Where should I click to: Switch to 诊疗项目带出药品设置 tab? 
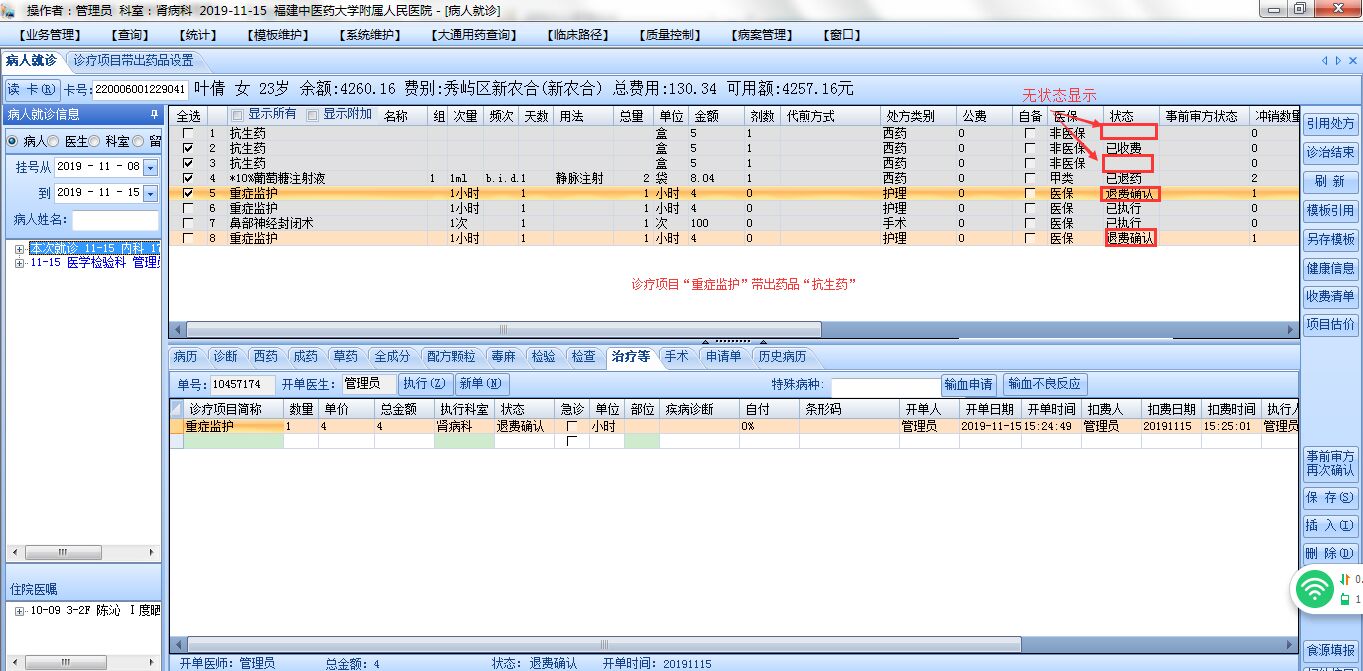tap(133, 60)
